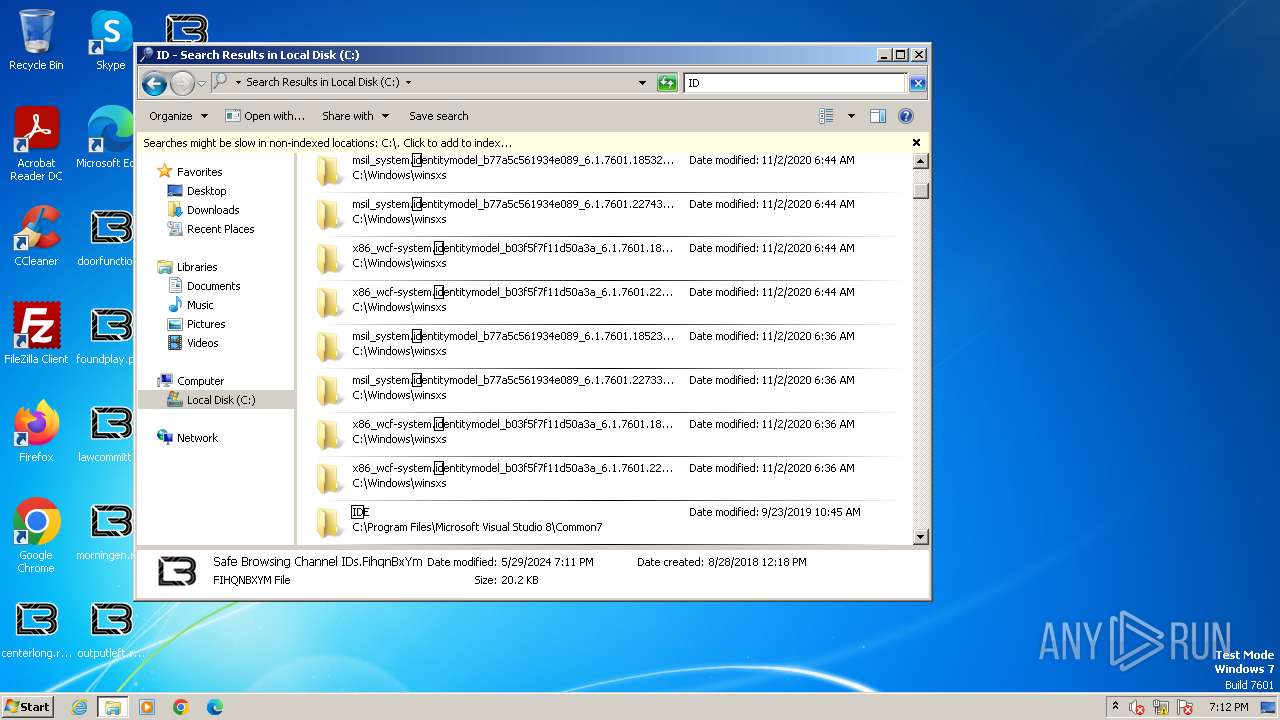Select Network in navigation pane

pyautogui.click(x=197, y=438)
